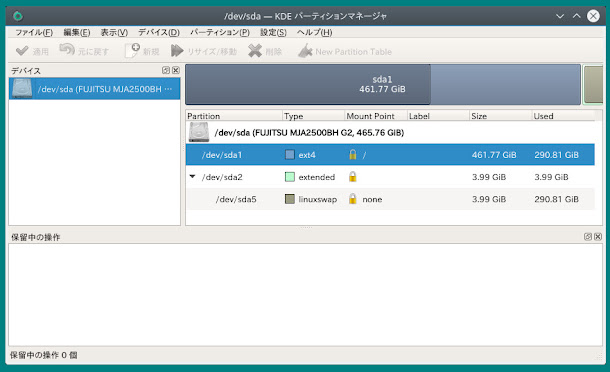Select the /dev/sda FUJITSU MJA2500BH G2 row
610x372 pixels.
[390, 133]
